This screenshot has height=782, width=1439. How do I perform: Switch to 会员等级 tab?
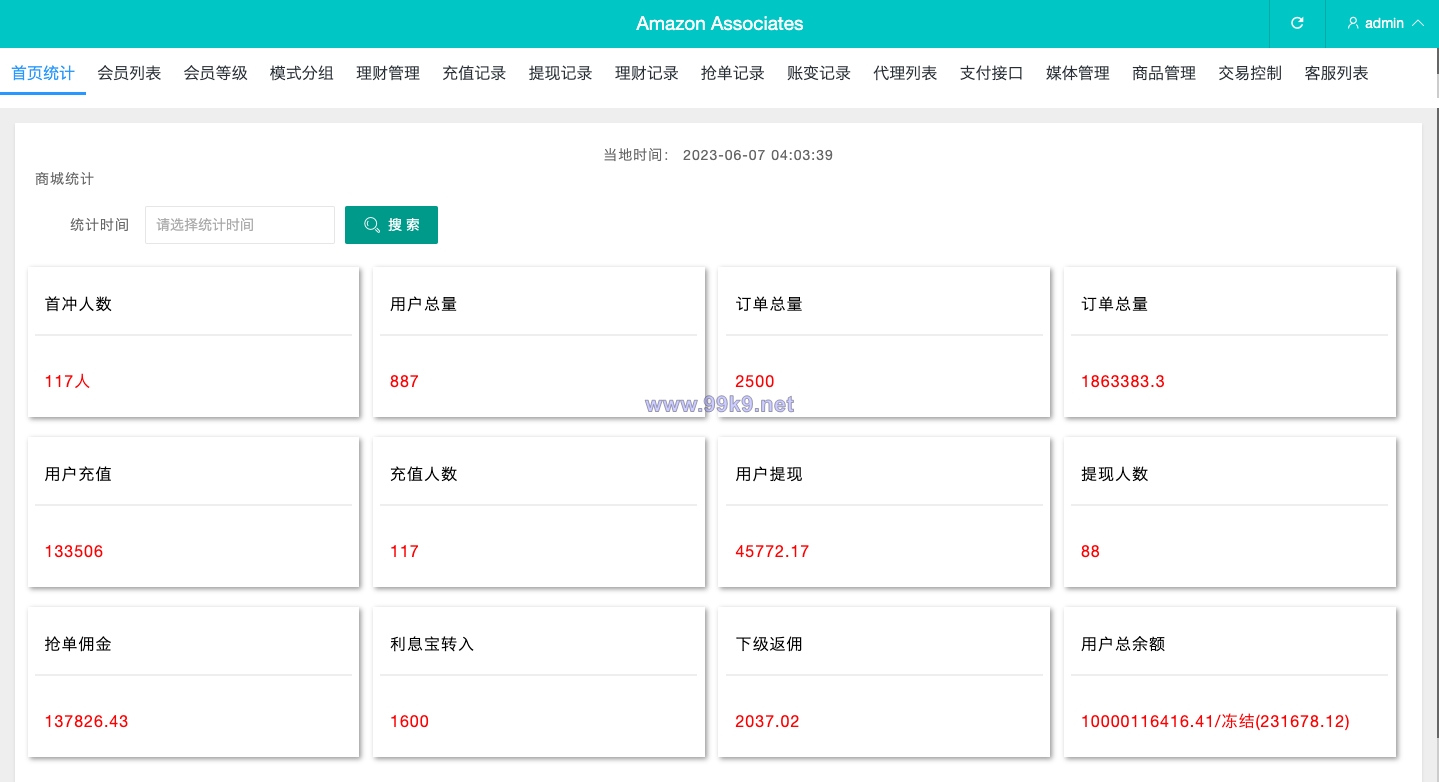[x=215, y=73]
